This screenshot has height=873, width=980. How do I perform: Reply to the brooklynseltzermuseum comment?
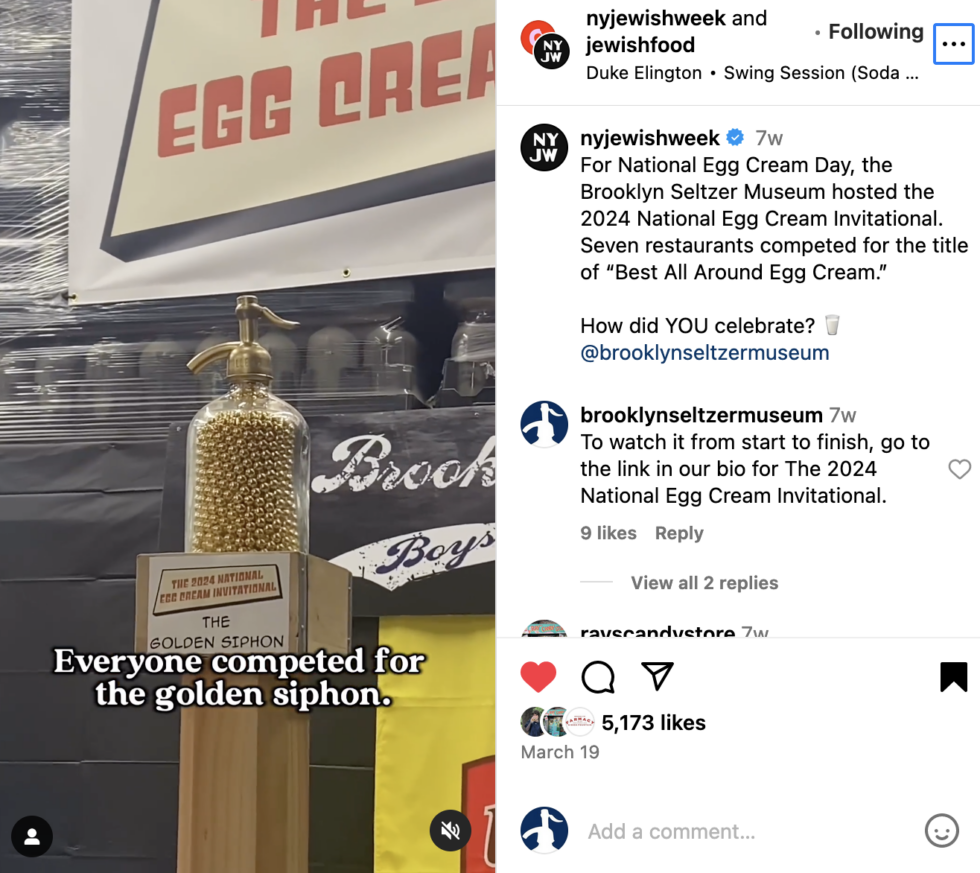[679, 533]
